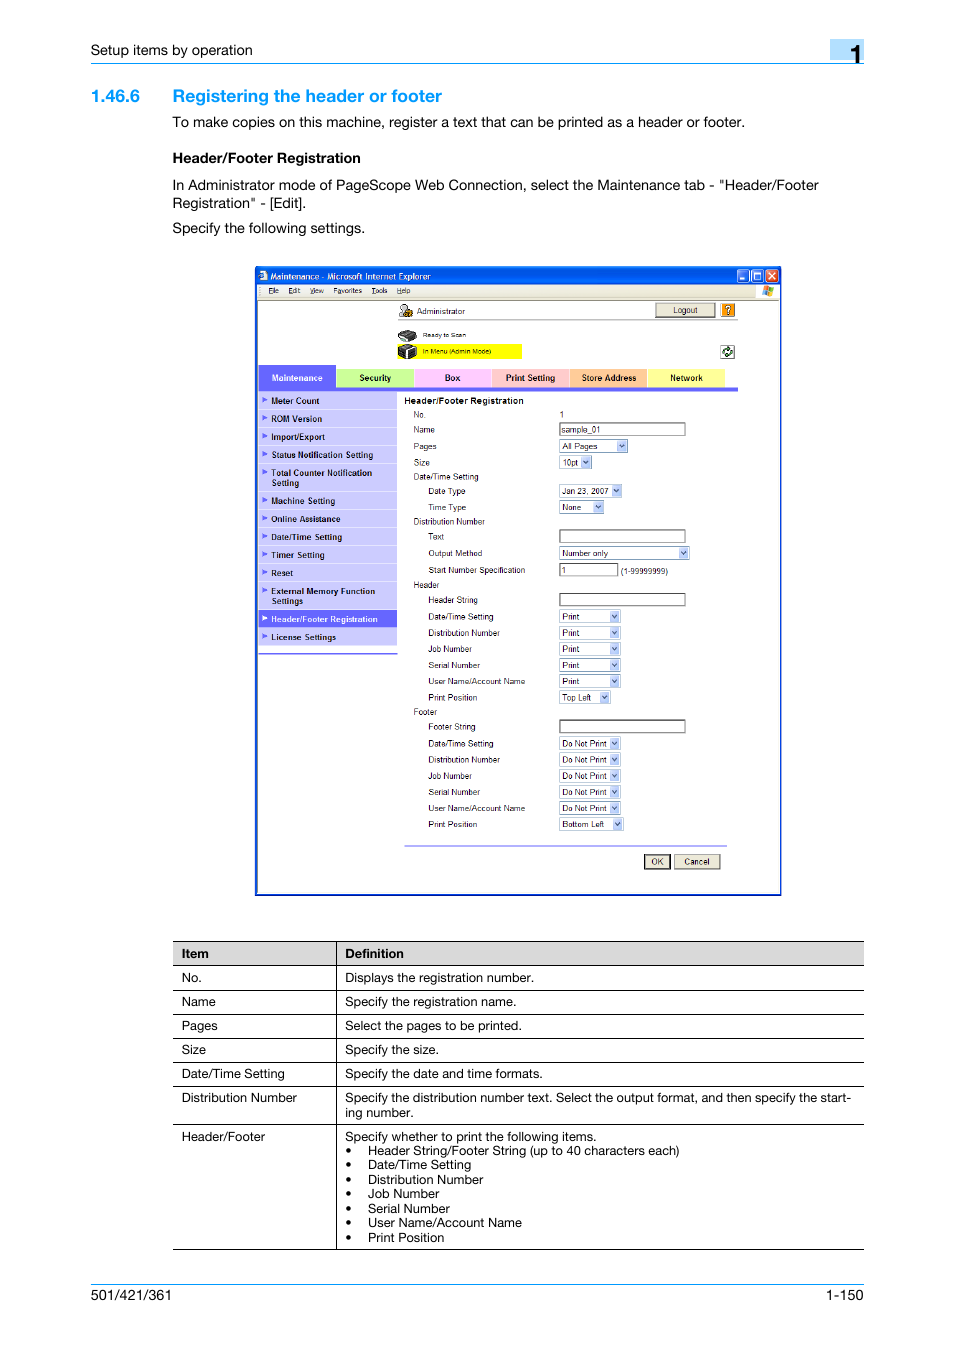Open the Footer Distribution Number dropdown
This screenshot has width=954, height=1351.
(x=590, y=760)
